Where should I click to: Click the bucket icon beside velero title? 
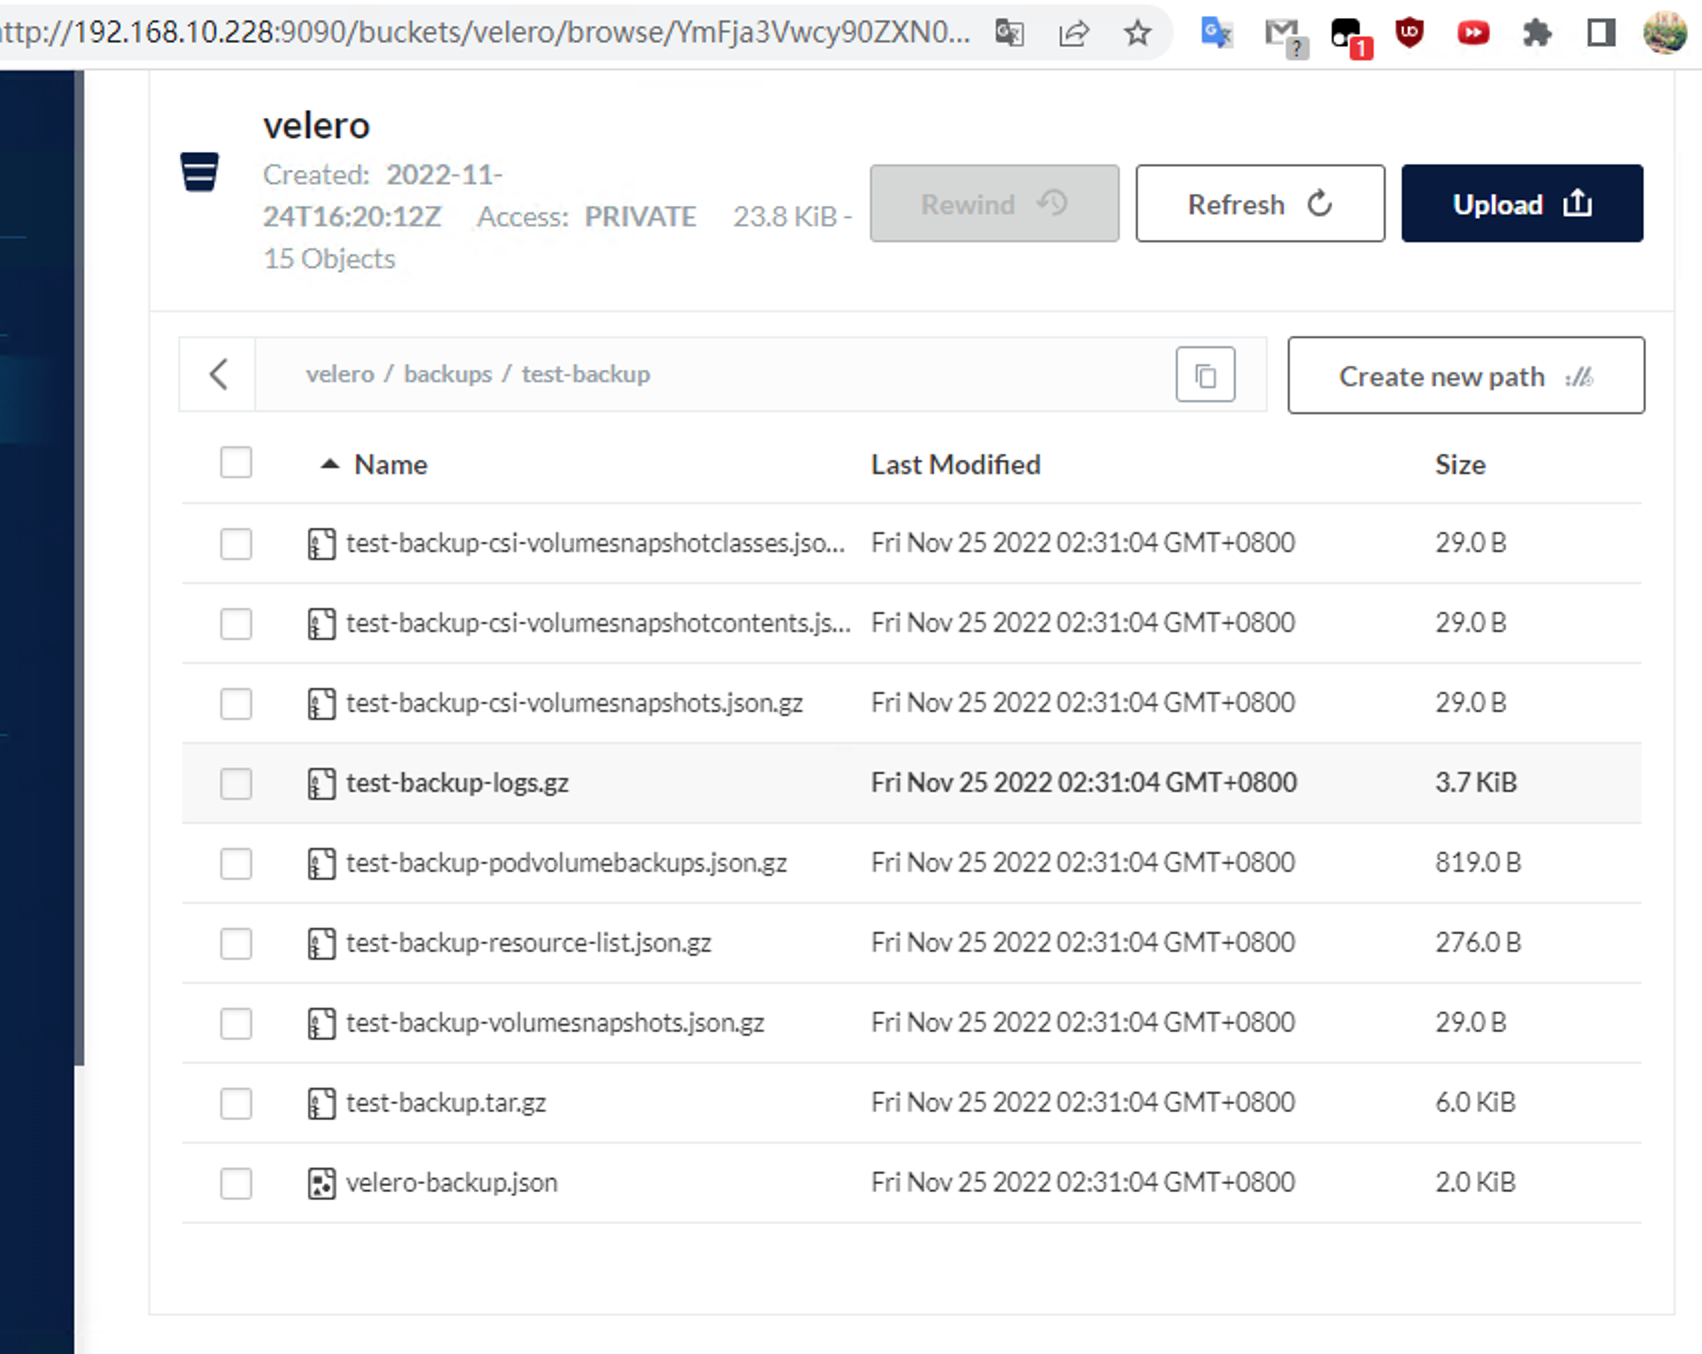[200, 172]
